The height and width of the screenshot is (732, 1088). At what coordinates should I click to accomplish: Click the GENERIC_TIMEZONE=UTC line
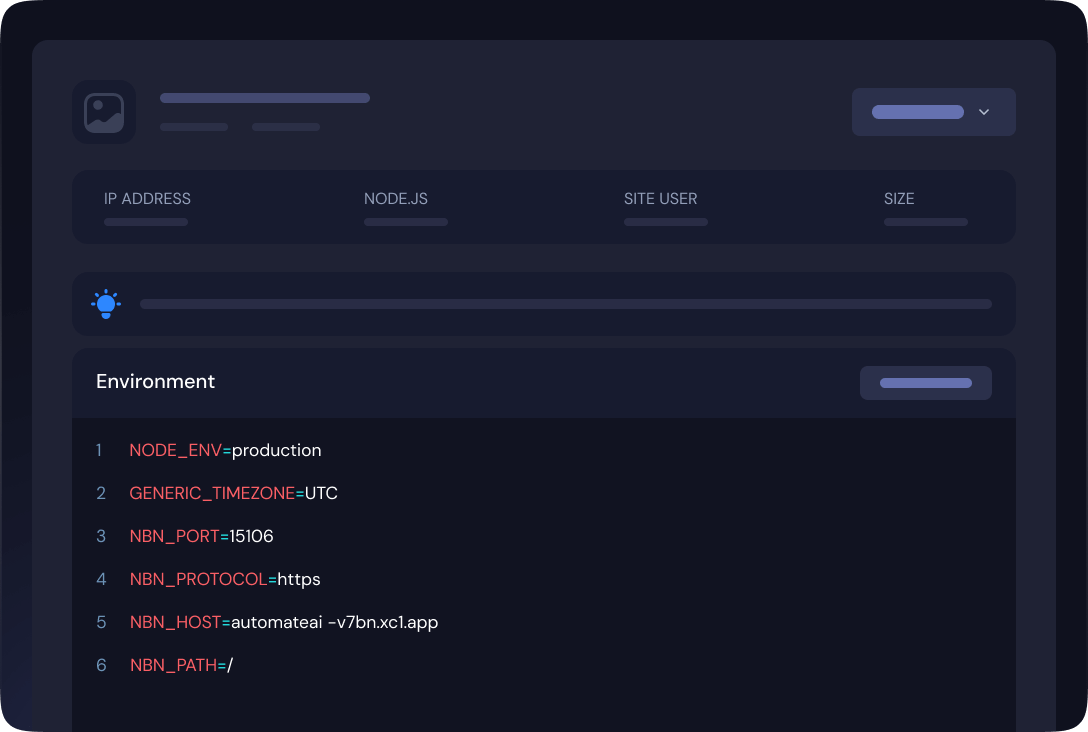(x=233, y=493)
